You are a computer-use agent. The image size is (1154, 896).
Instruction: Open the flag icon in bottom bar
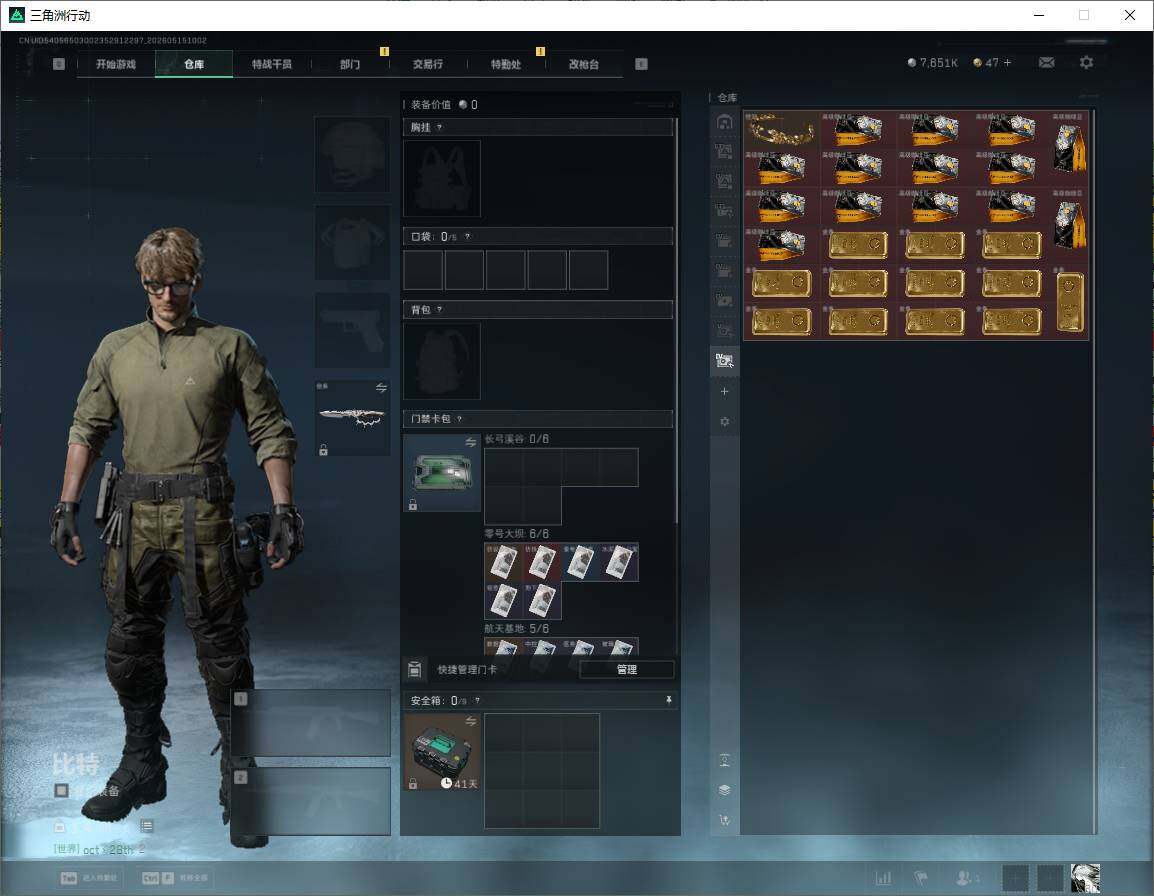pos(921,878)
